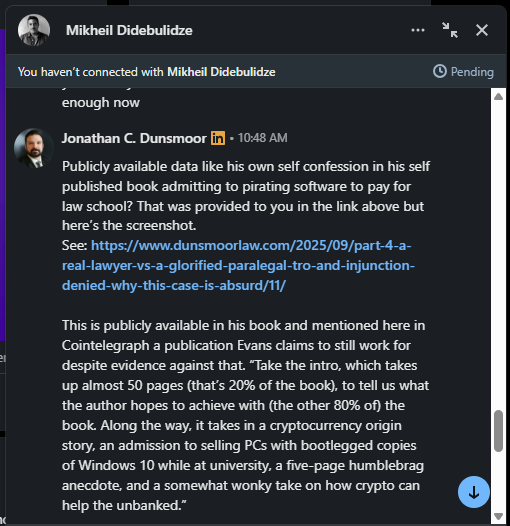The width and height of the screenshot is (510, 526).
Task: Click bold Mikheil Didebulidze name in connection banner
Action: coord(221,72)
